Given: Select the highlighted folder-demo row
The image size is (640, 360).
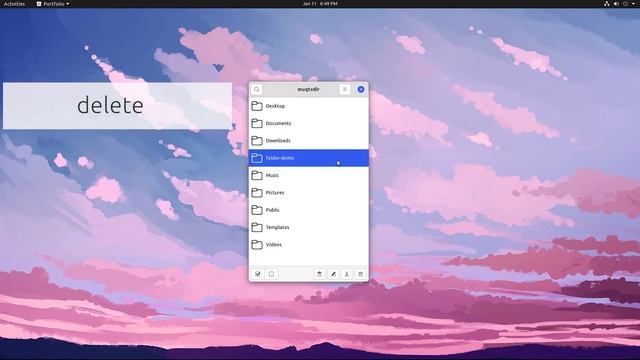Looking at the screenshot, I should point(309,158).
